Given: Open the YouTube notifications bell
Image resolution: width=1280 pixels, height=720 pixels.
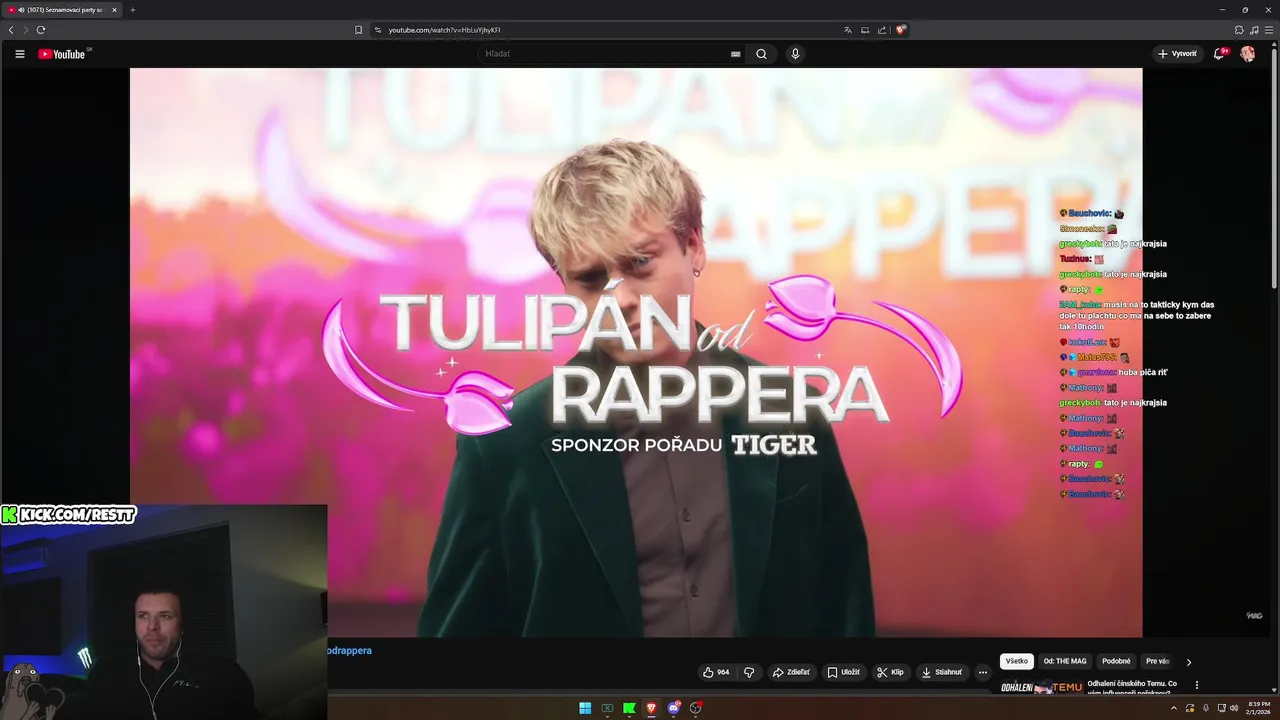Looking at the screenshot, I should (x=1219, y=54).
